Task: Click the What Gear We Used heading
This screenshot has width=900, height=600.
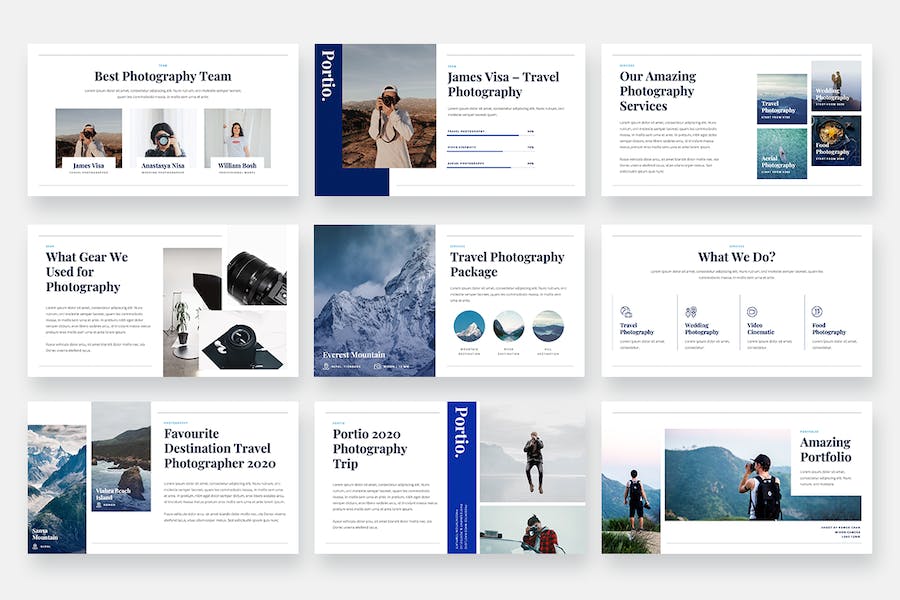Action: 87,271
